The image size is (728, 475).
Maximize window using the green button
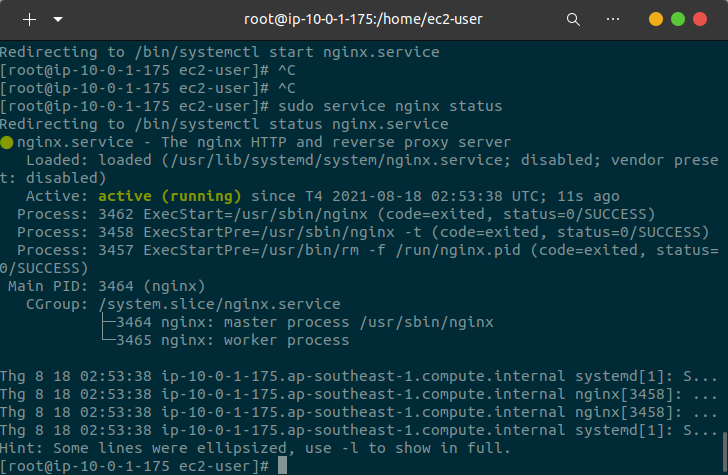(678, 19)
